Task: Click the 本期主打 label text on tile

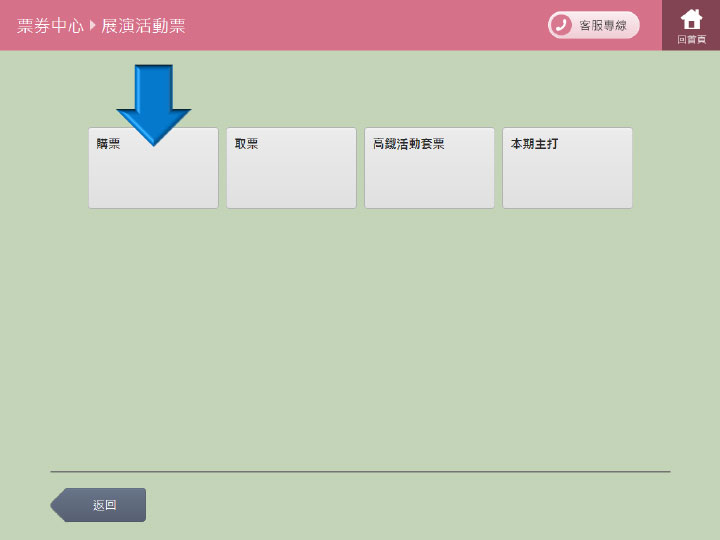Action: tap(534, 144)
